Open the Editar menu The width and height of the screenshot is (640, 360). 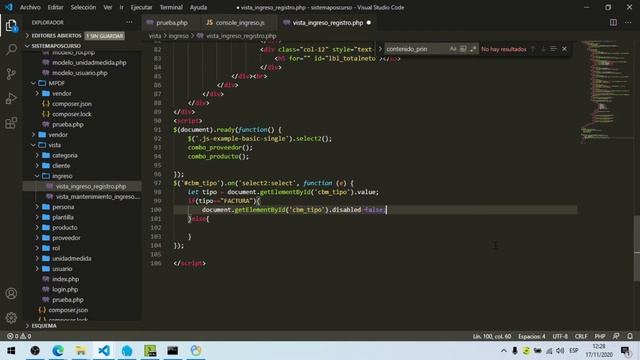click(x=56, y=7)
